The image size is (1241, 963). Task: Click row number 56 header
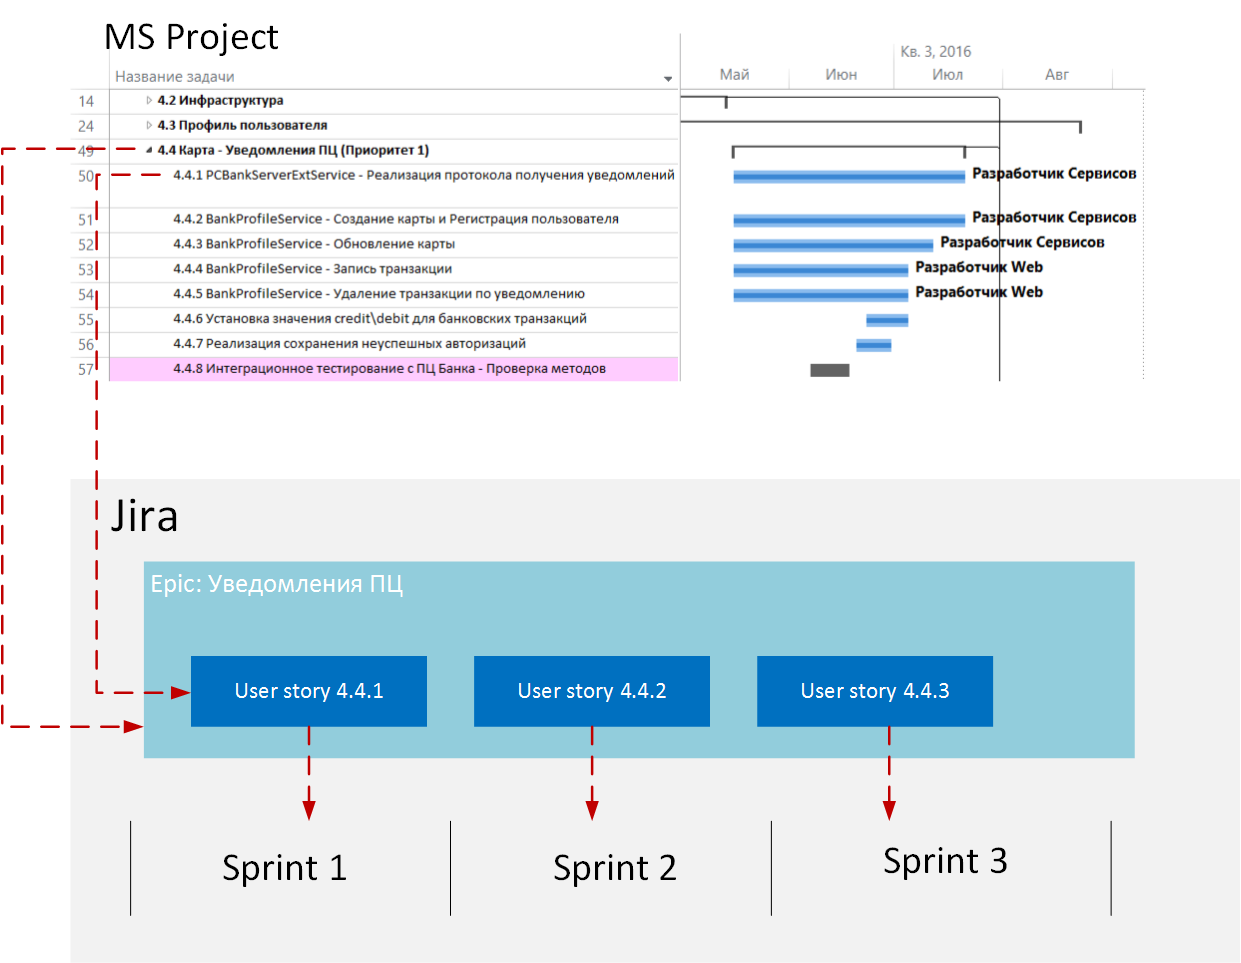86,345
